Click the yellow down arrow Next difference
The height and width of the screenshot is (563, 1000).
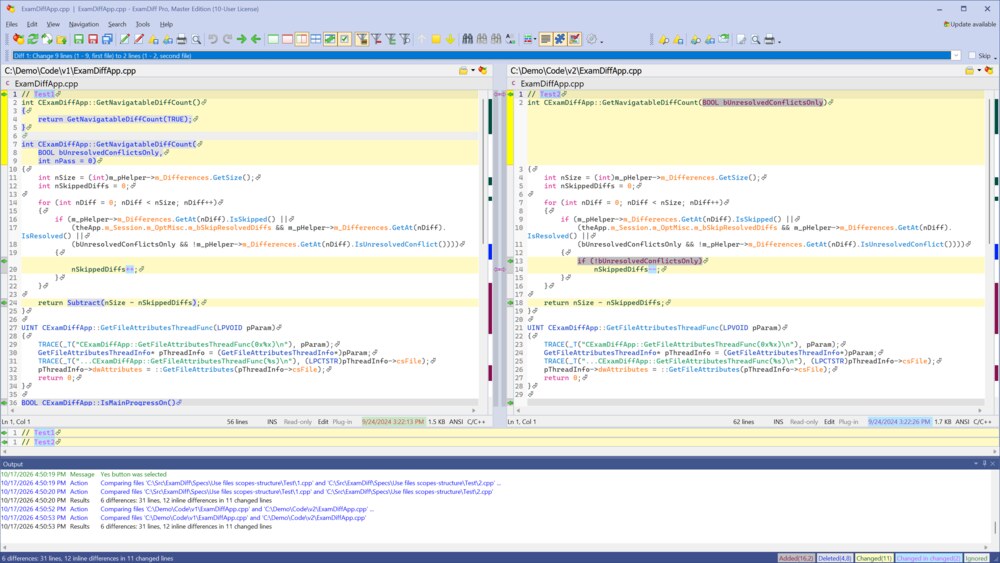(x=450, y=40)
